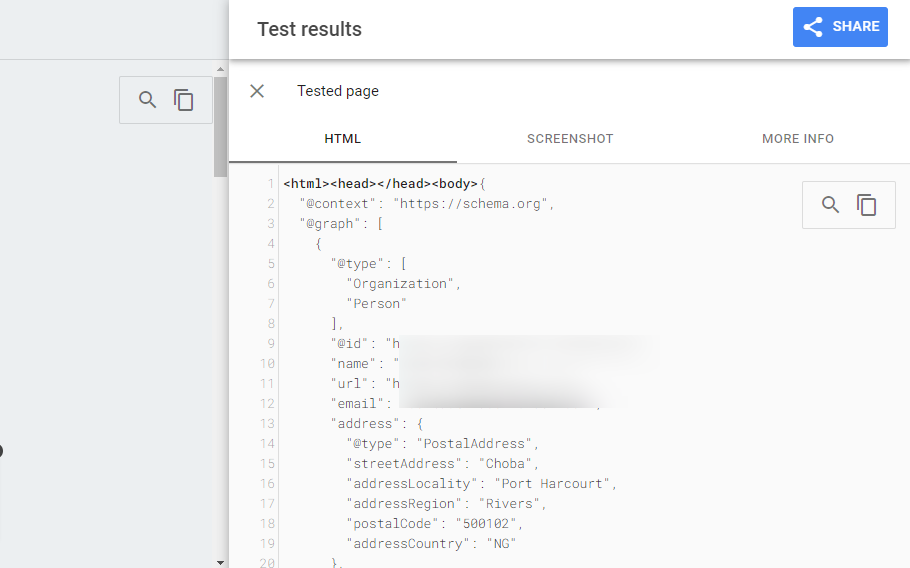Click the Test results heading
The width and height of the screenshot is (910, 568).
pyautogui.click(x=309, y=29)
